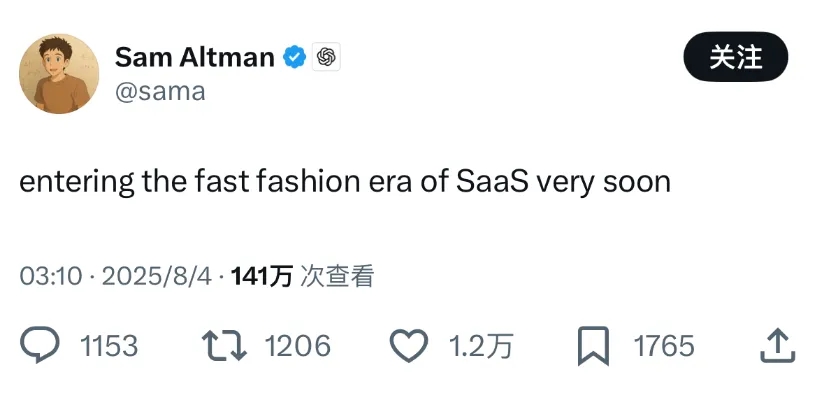
Task: Click the 1765 bookmarks count
Action: (664, 346)
